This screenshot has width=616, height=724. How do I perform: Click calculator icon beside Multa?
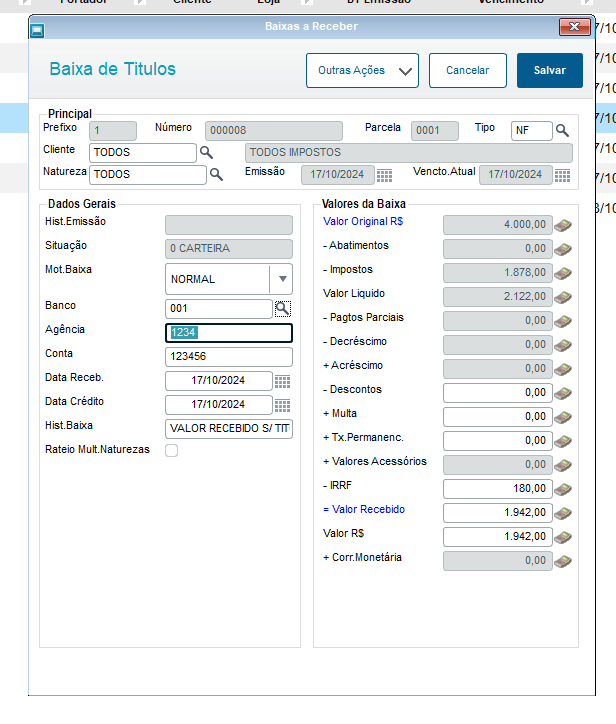pyautogui.click(x=563, y=417)
